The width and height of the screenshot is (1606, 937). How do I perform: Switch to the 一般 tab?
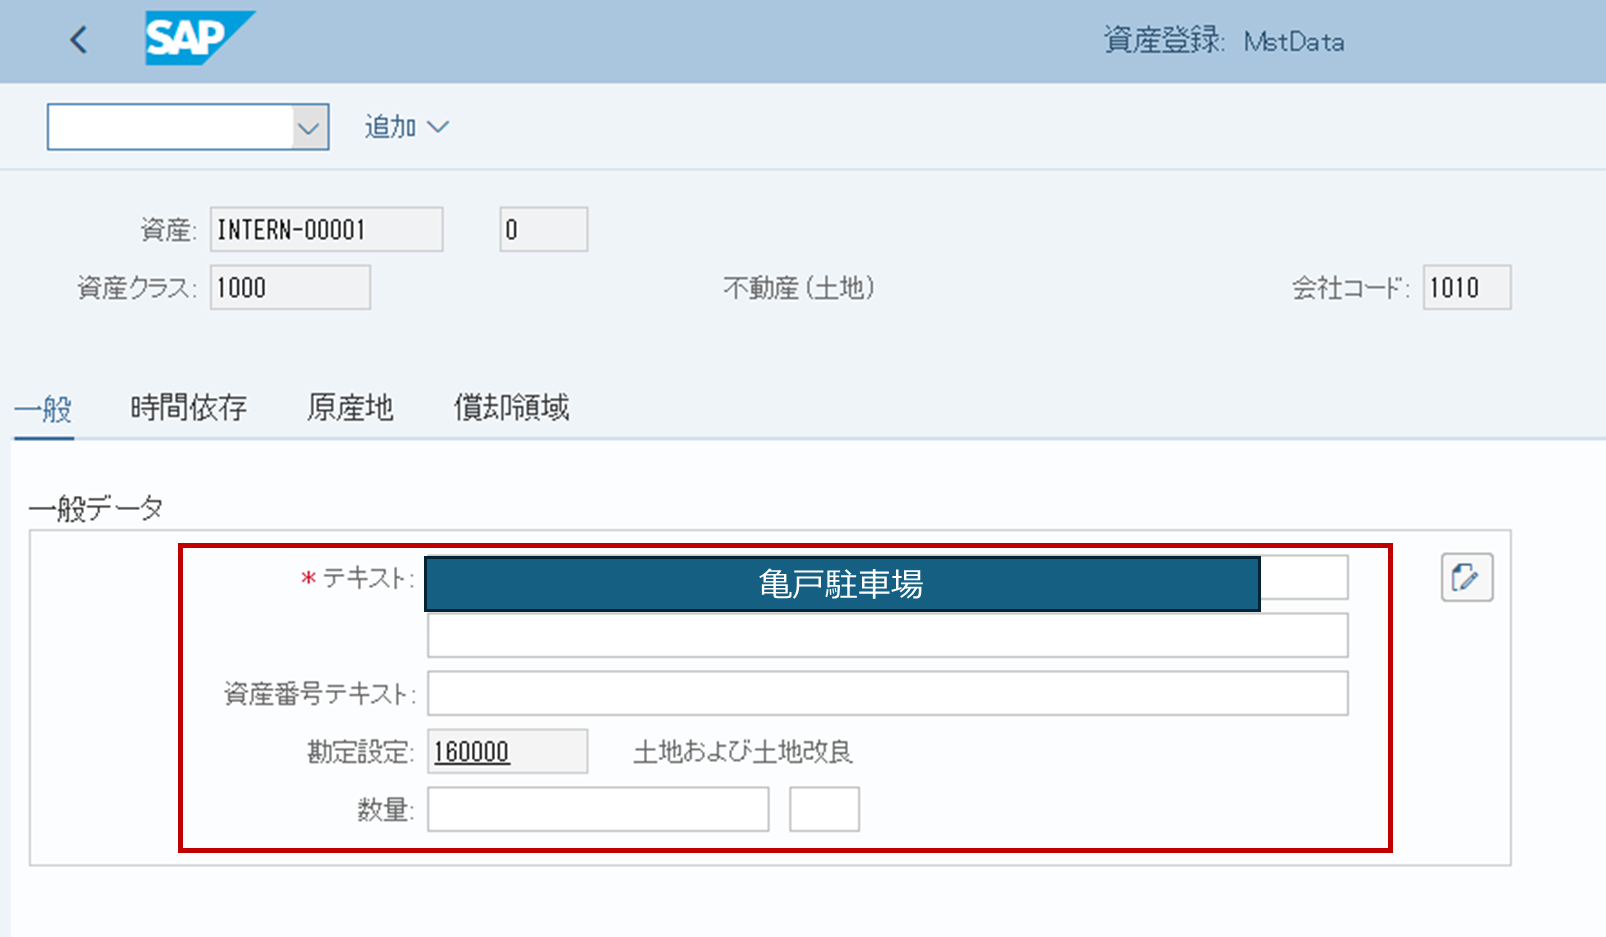point(43,408)
